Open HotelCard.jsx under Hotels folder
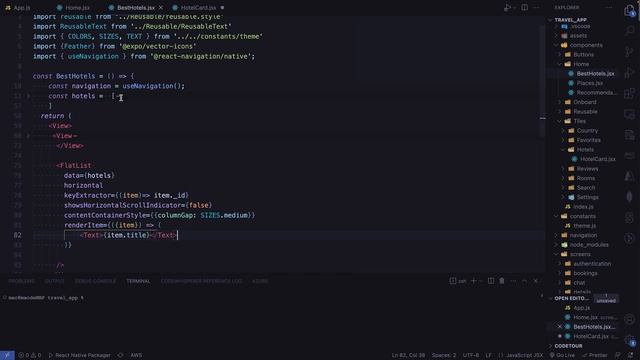Image resolution: width=640 pixels, height=360 pixels. click(x=598, y=159)
